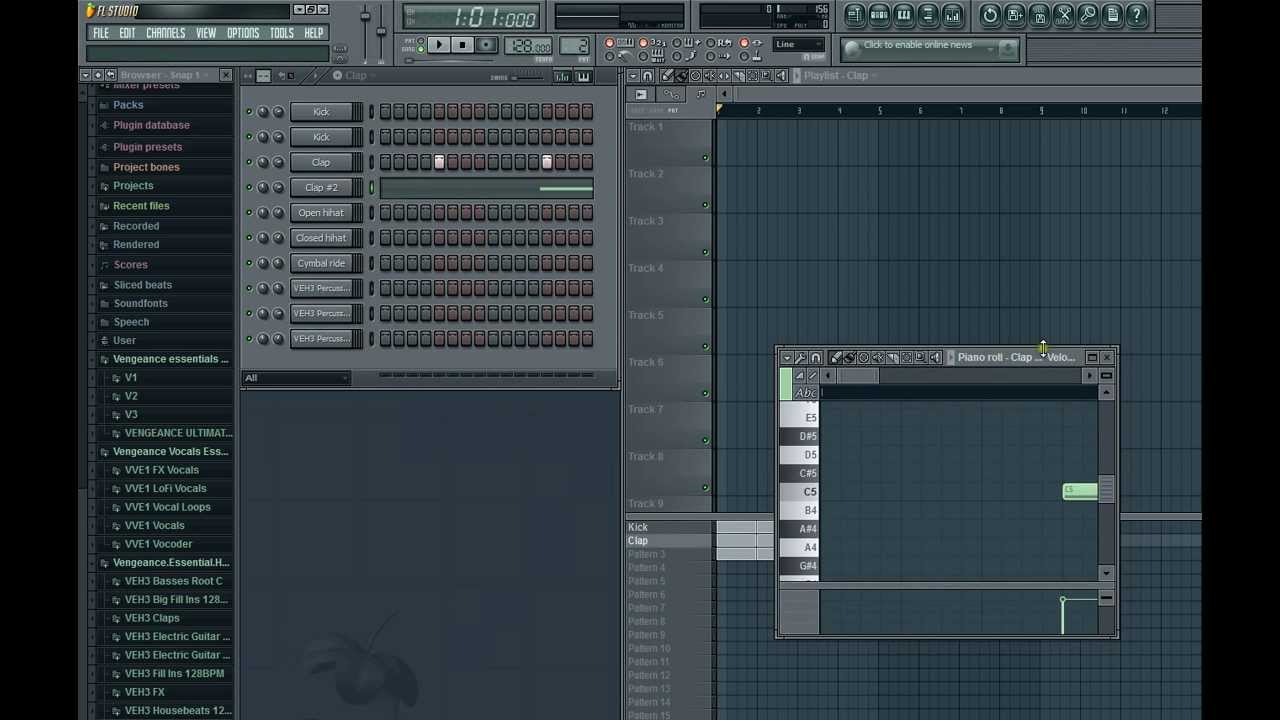The height and width of the screenshot is (720, 1280).
Task: Open the piano roll from top toolbar
Action: pyautogui.click(x=904, y=15)
